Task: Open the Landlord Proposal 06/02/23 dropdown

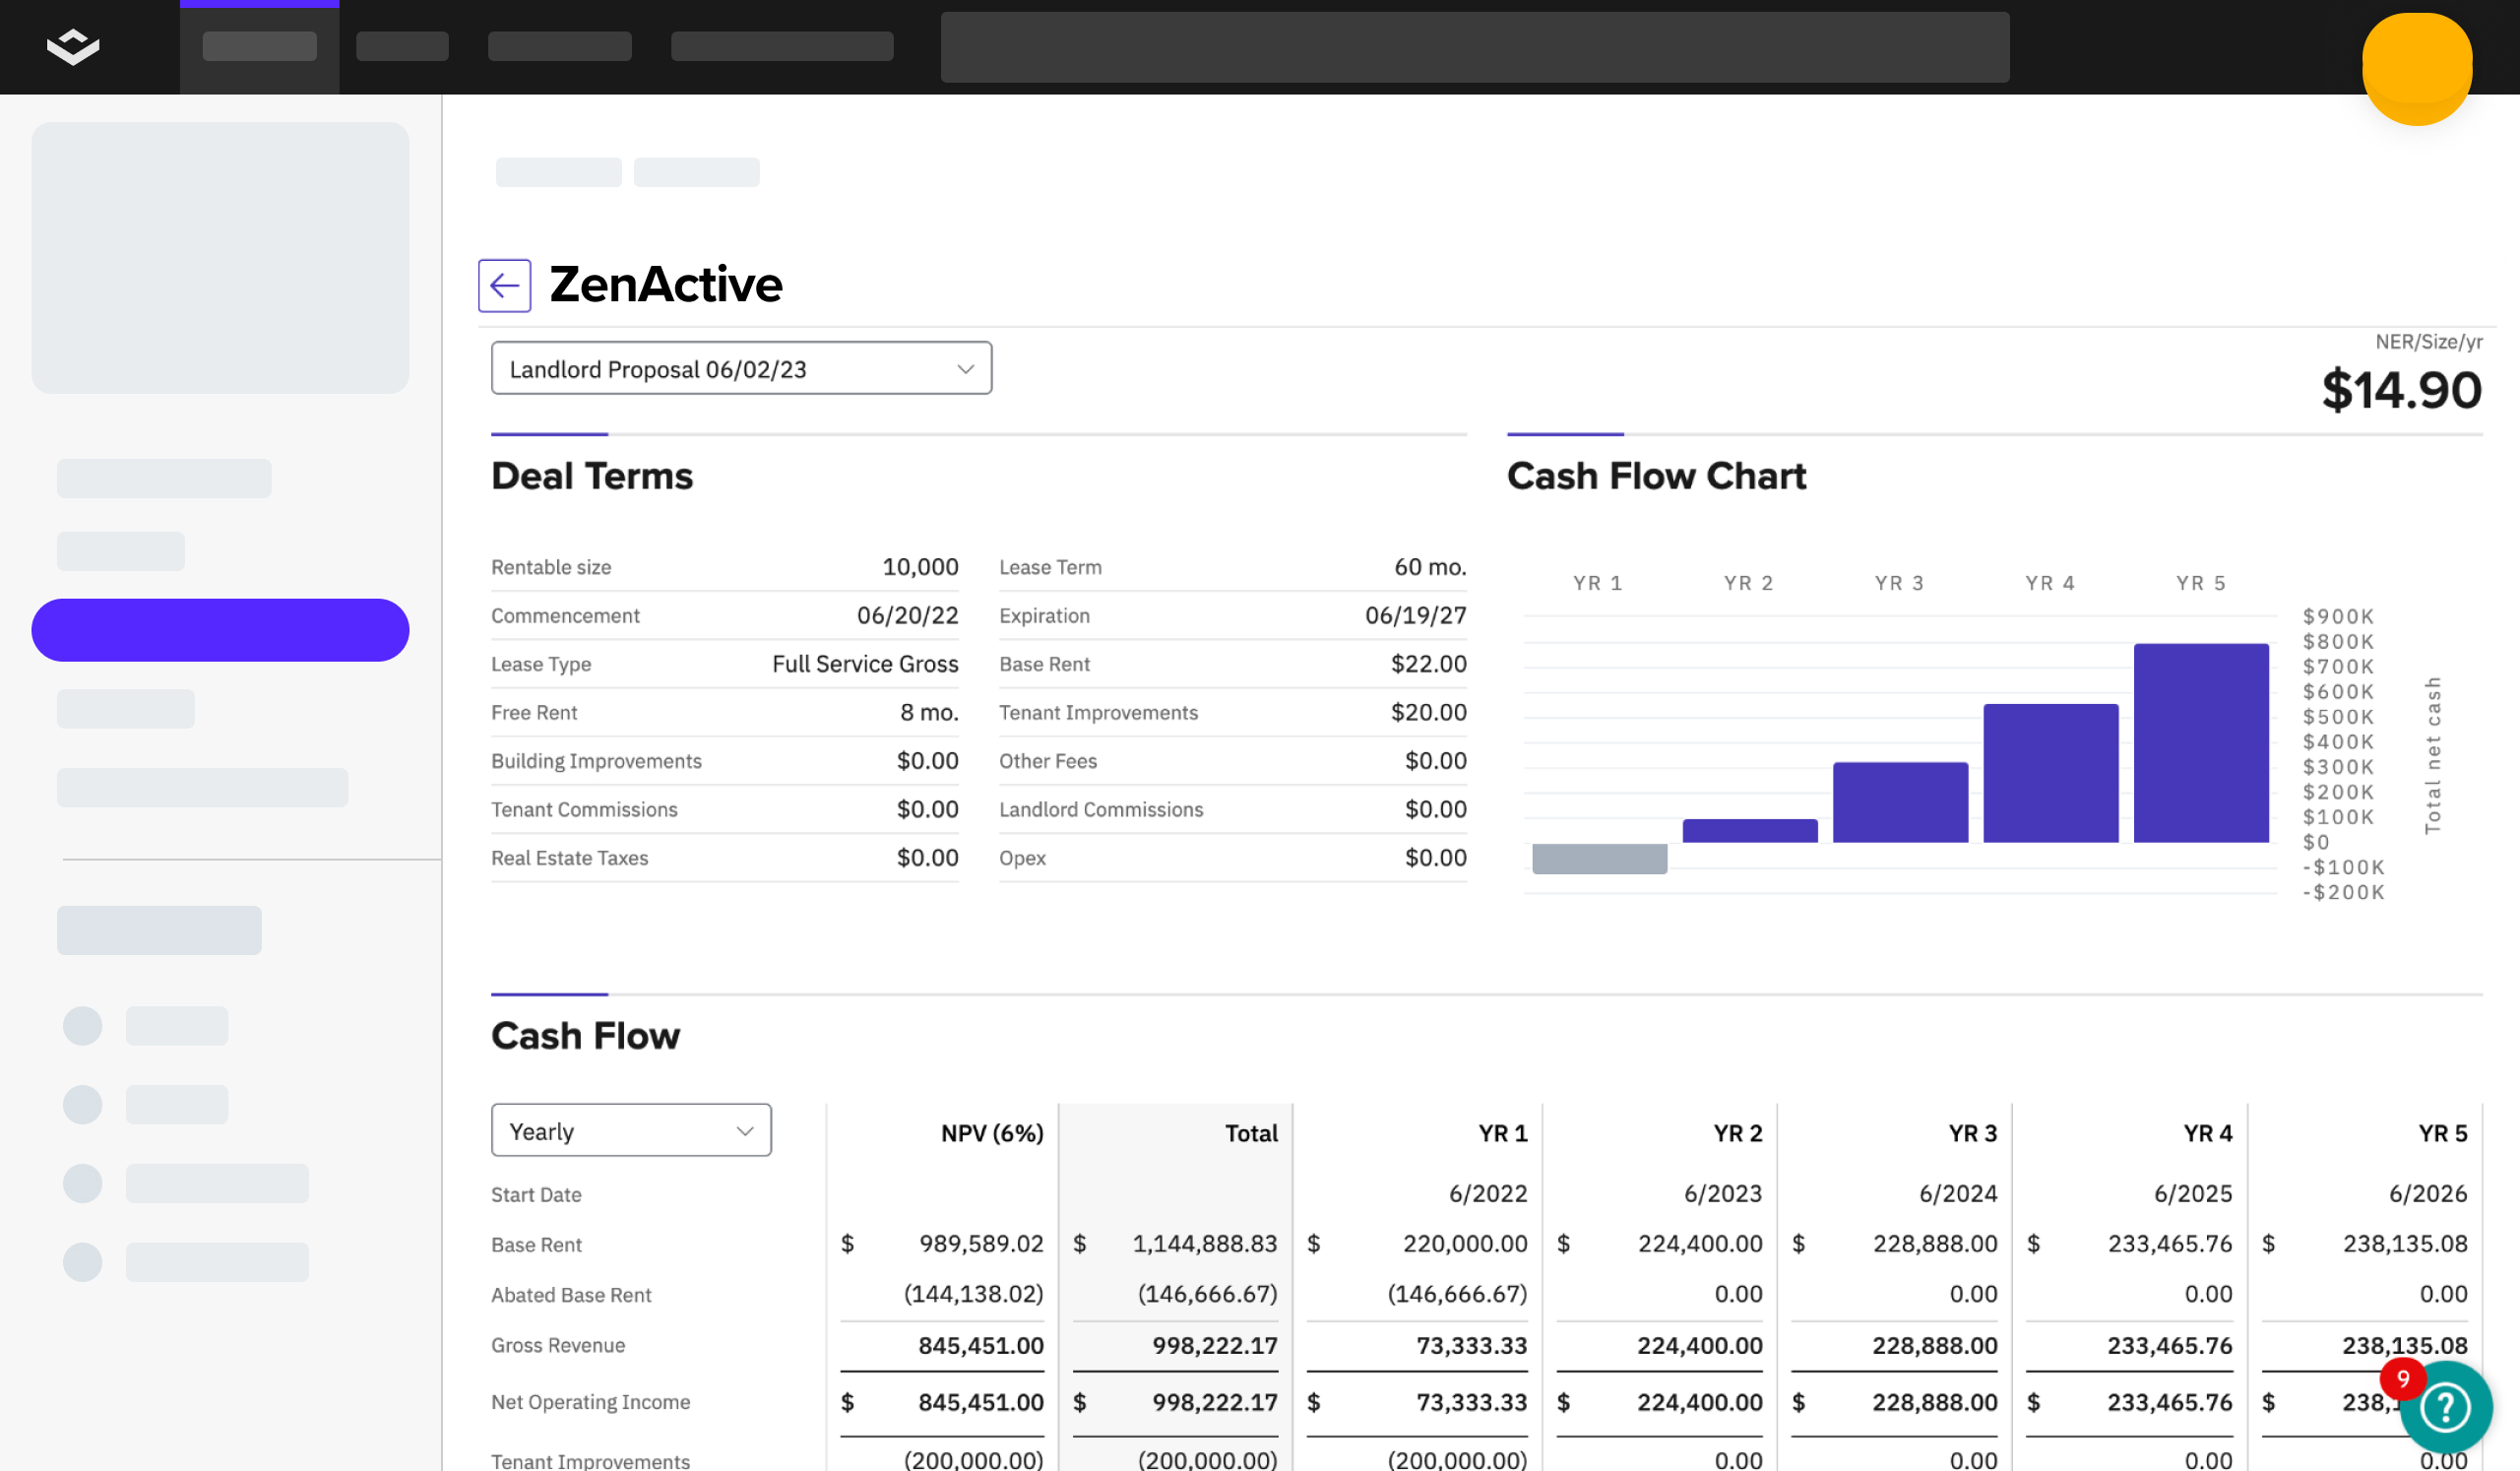Action: [741, 369]
